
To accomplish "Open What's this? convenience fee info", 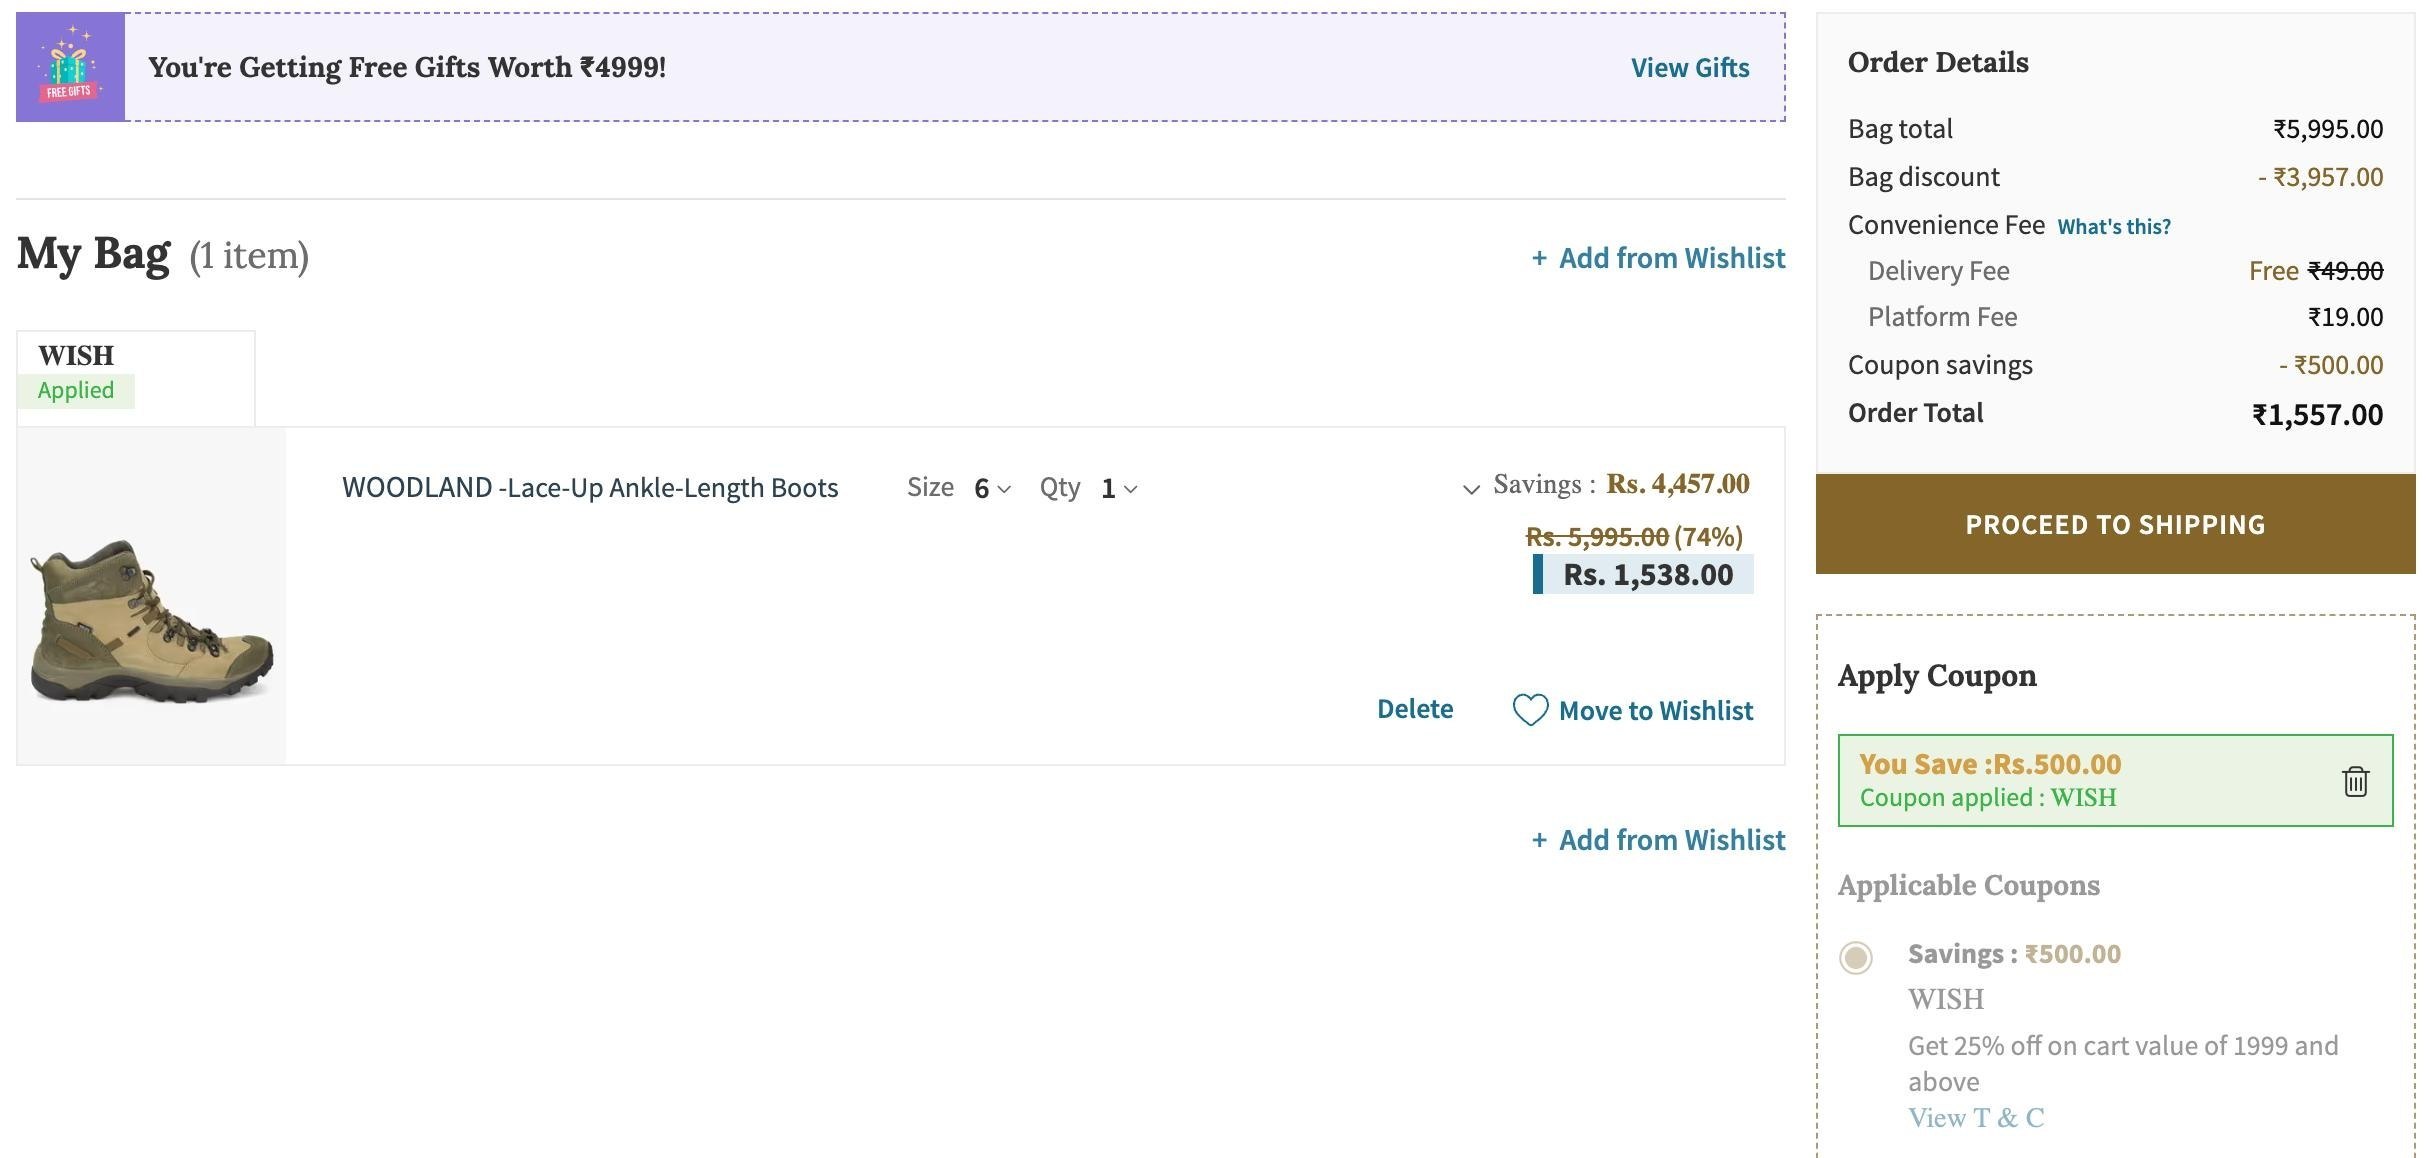I will coord(2114,227).
